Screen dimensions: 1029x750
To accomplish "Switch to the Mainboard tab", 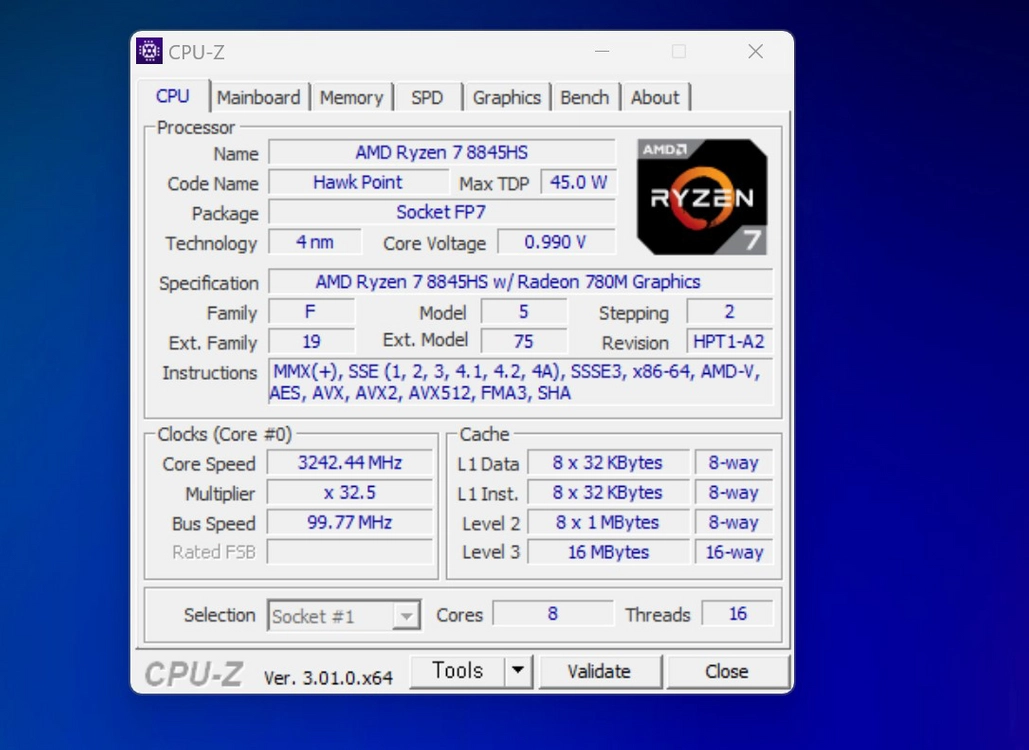I will click(x=259, y=98).
